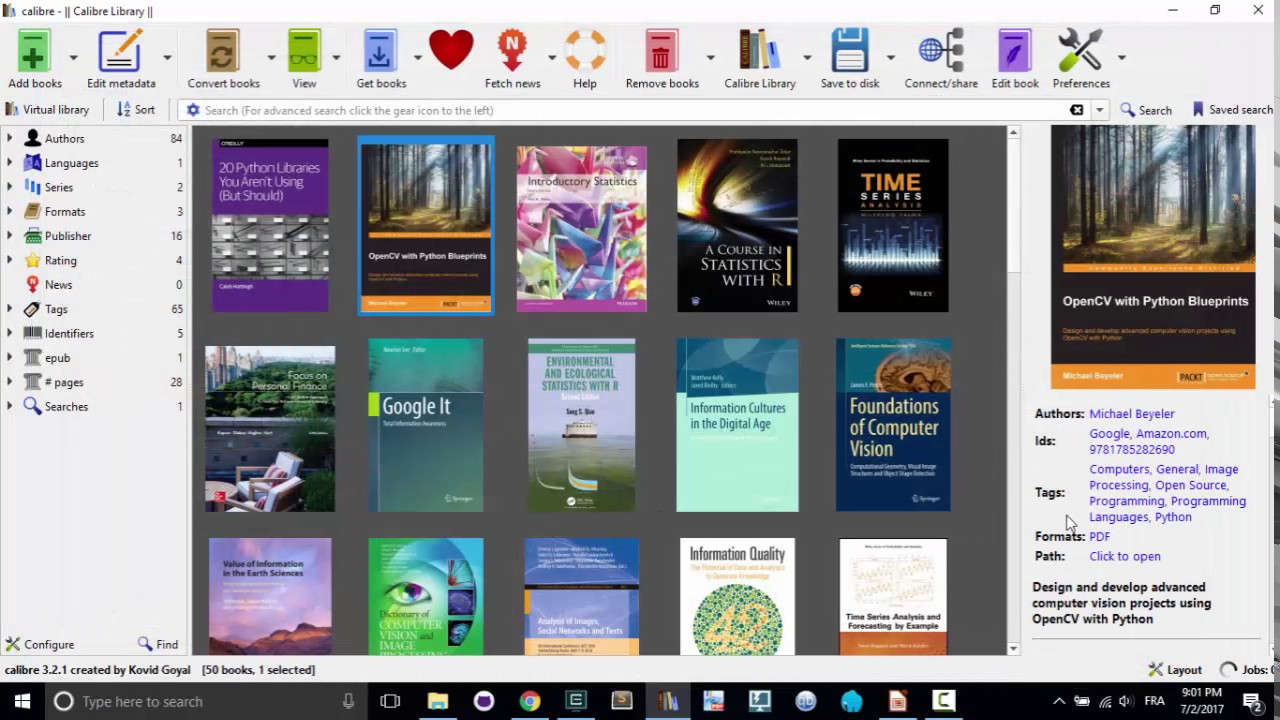Click the Sort button
The width and height of the screenshot is (1280, 720).
tap(136, 110)
